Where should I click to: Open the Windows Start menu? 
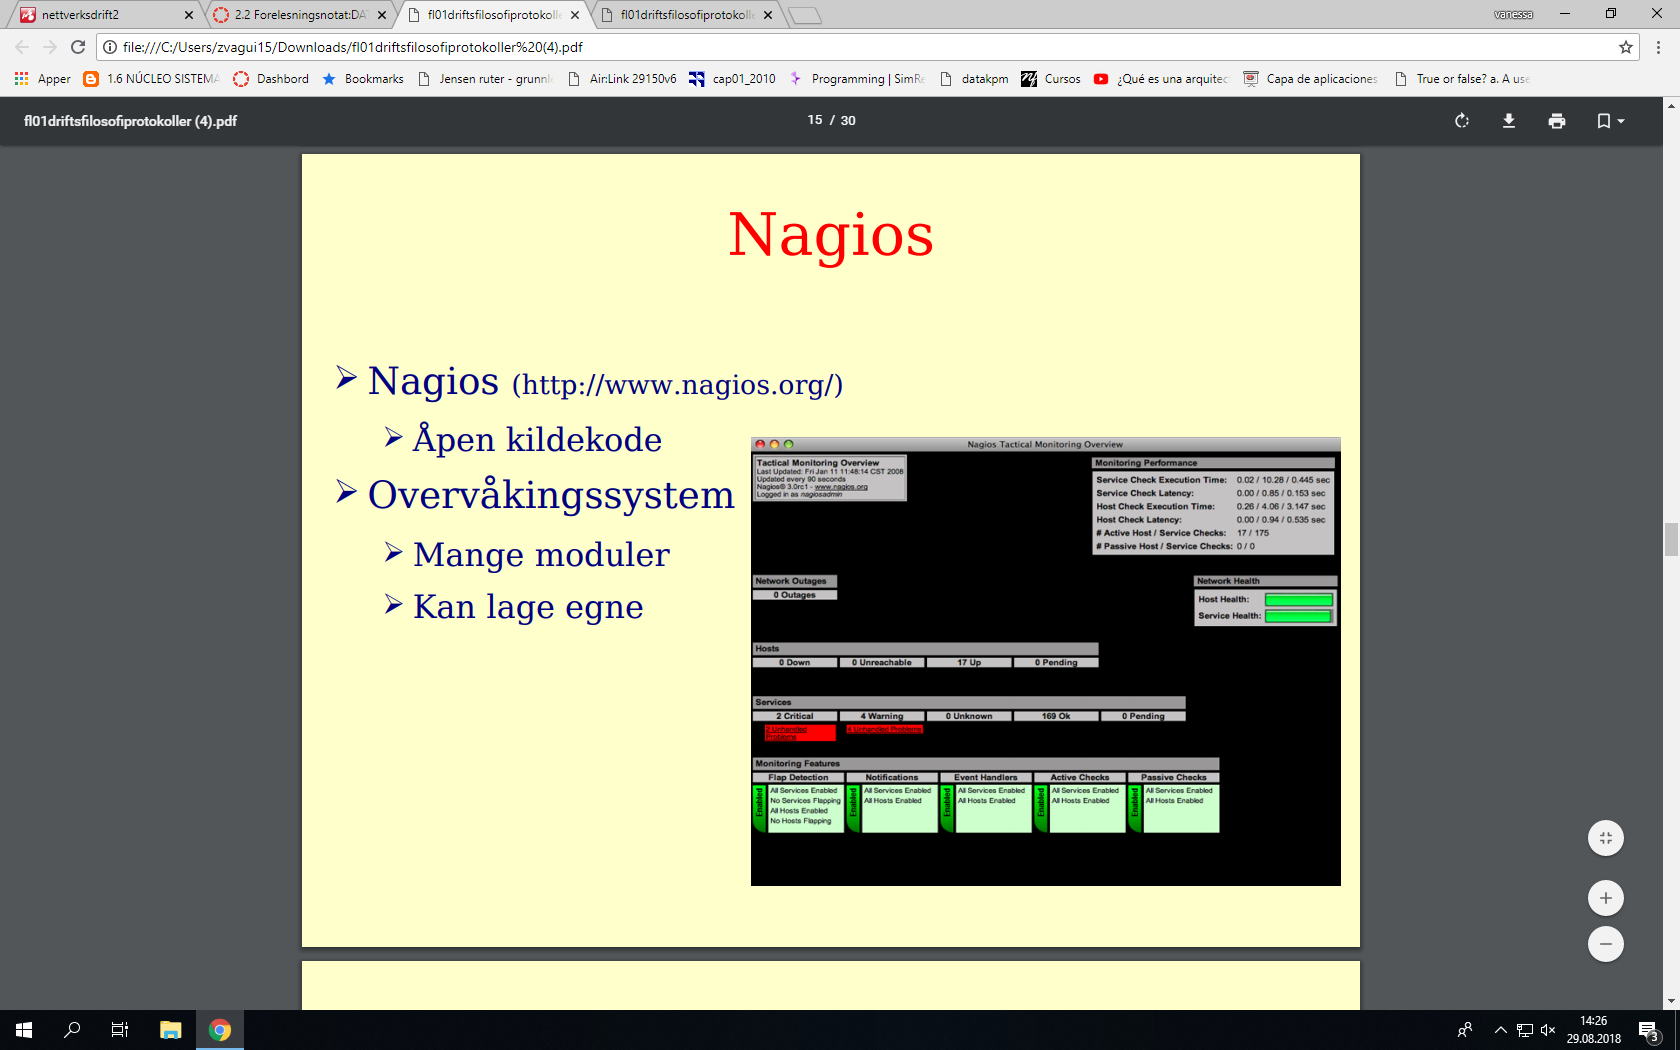coord(24,1030)
